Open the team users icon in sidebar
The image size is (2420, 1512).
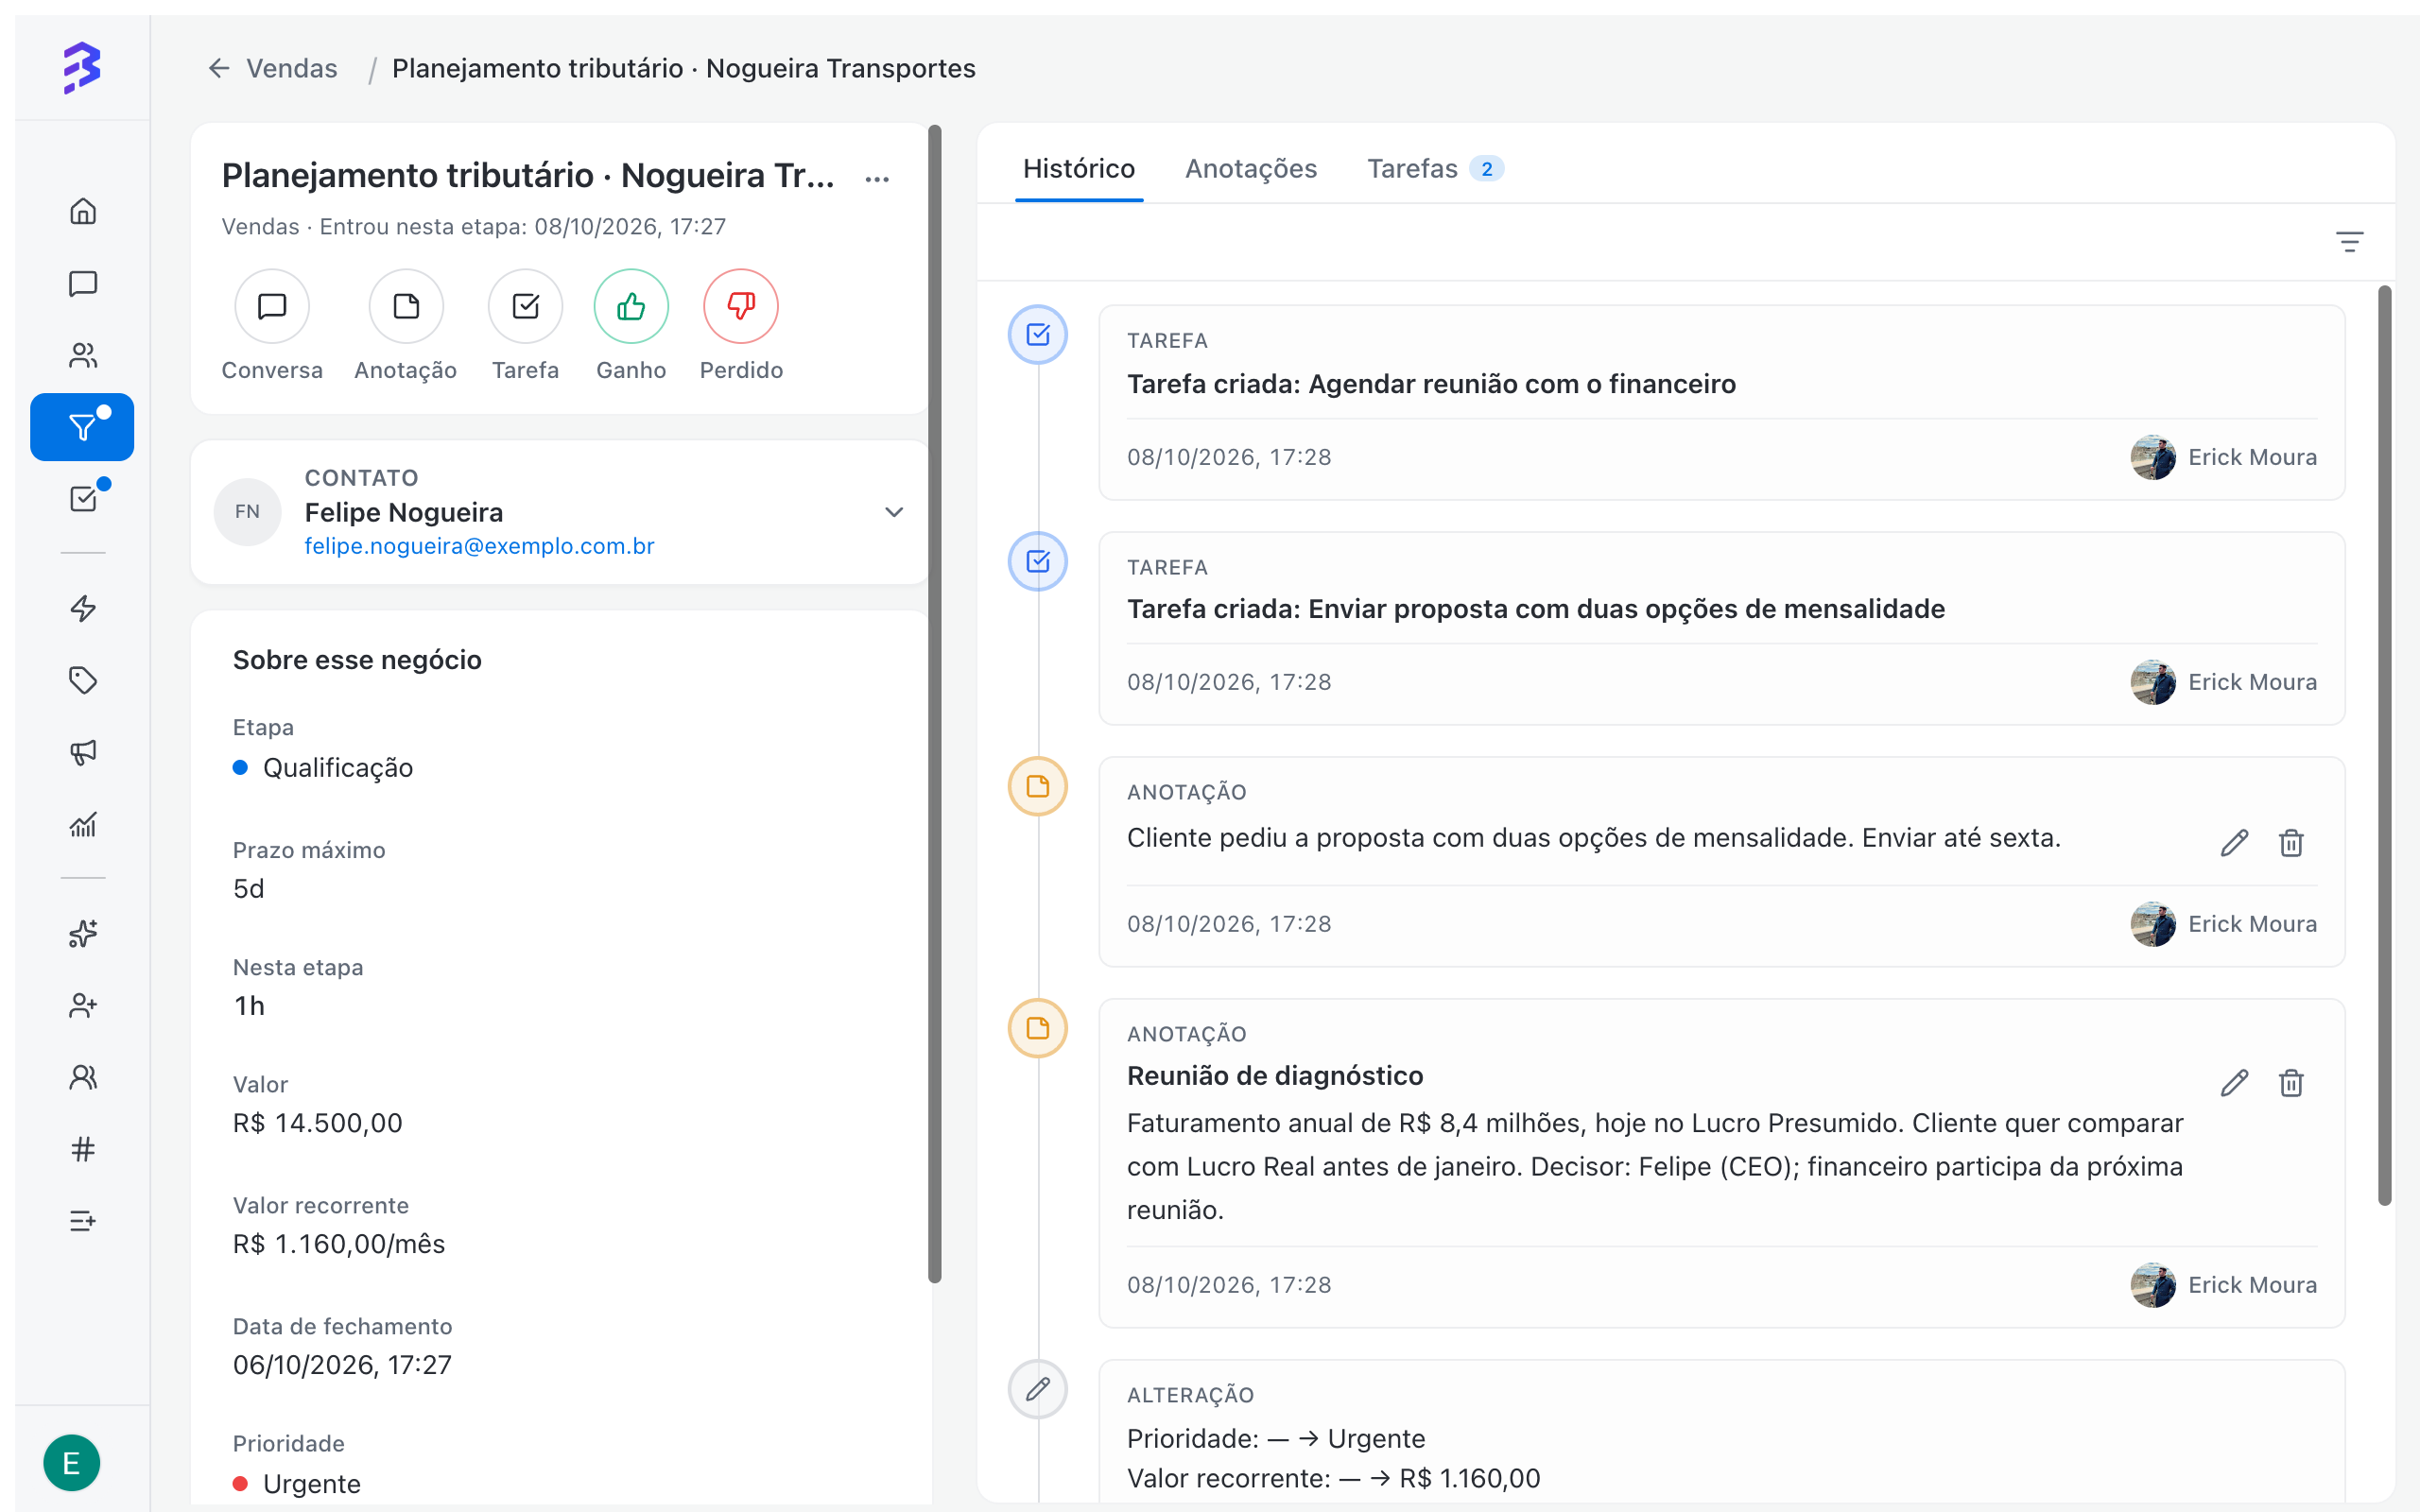point(83,1077)
